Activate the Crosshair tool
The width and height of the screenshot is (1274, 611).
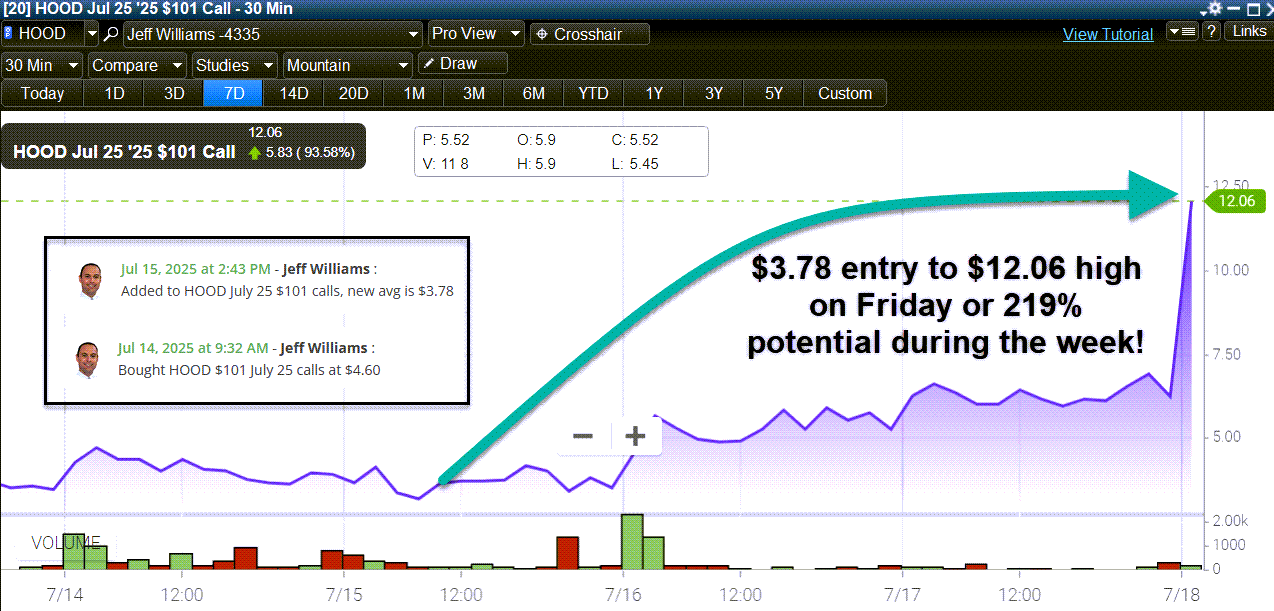pyautogui.click(x=590, y=34)
